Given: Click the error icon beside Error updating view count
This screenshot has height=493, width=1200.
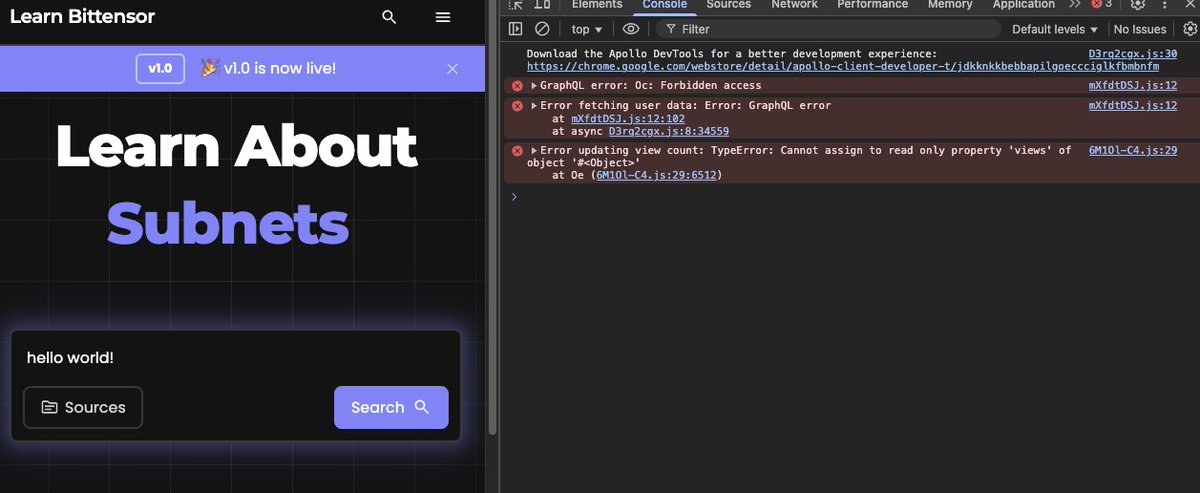Looking at the screenshot, I should pyautogui.click(x=517, y=150).
